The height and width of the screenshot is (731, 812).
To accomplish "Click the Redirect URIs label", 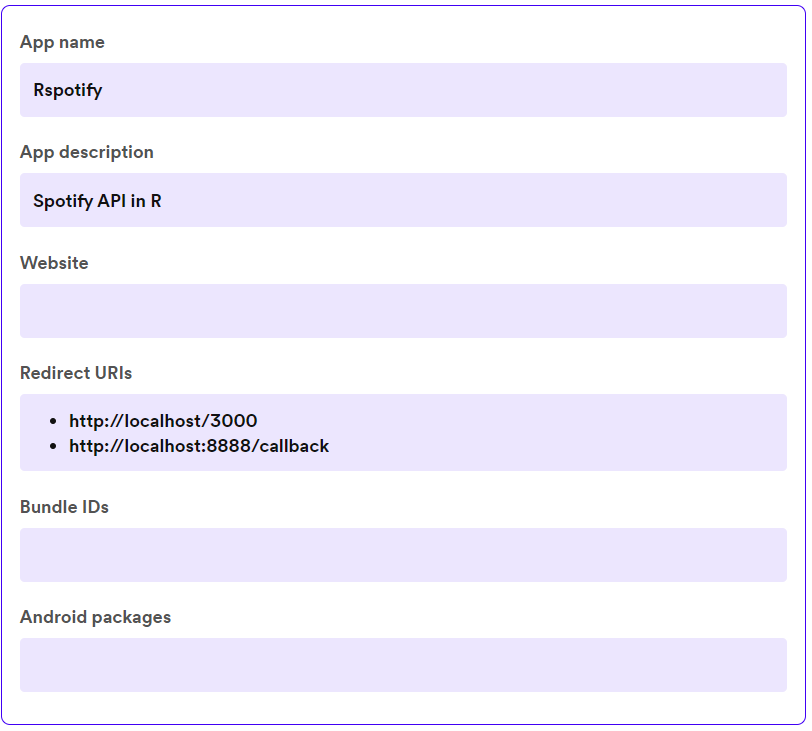I will click(x=76, y=373).
